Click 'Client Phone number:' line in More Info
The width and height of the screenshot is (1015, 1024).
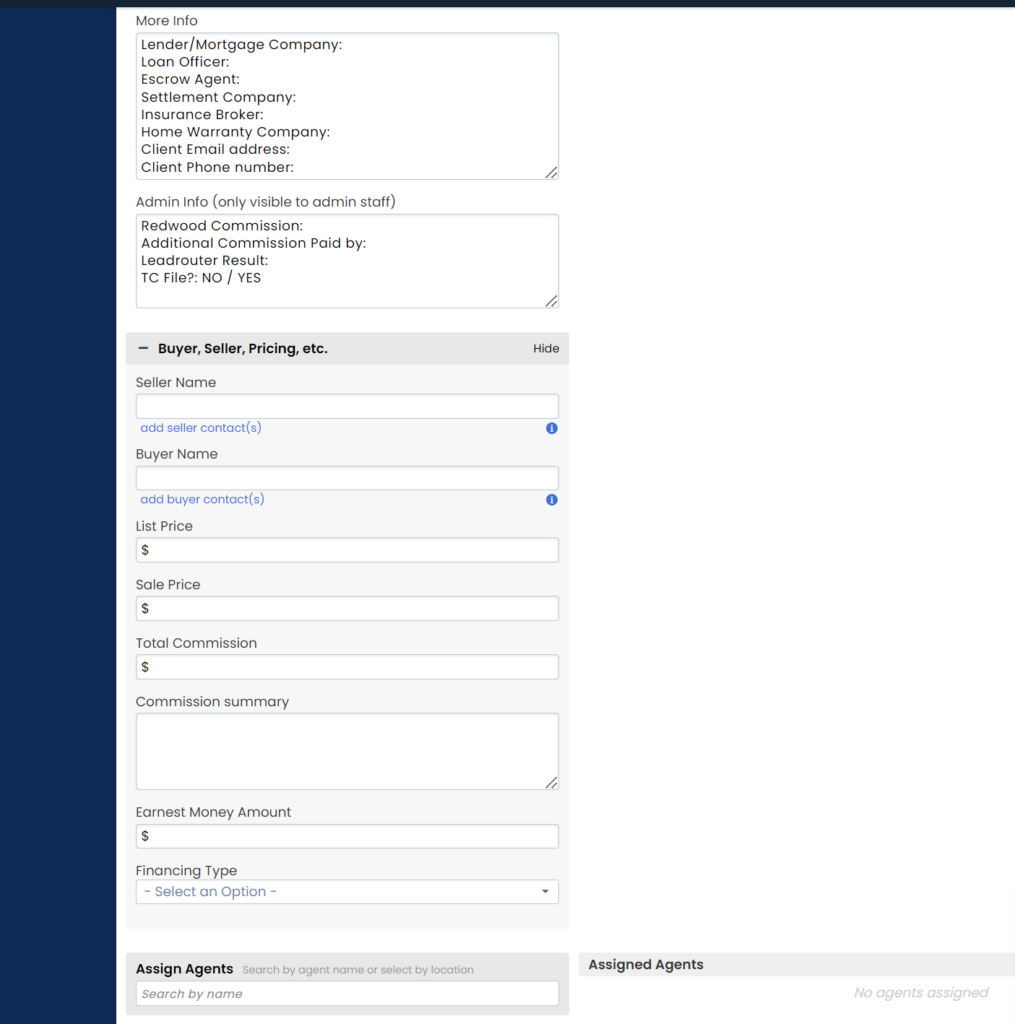pos(218,167)
